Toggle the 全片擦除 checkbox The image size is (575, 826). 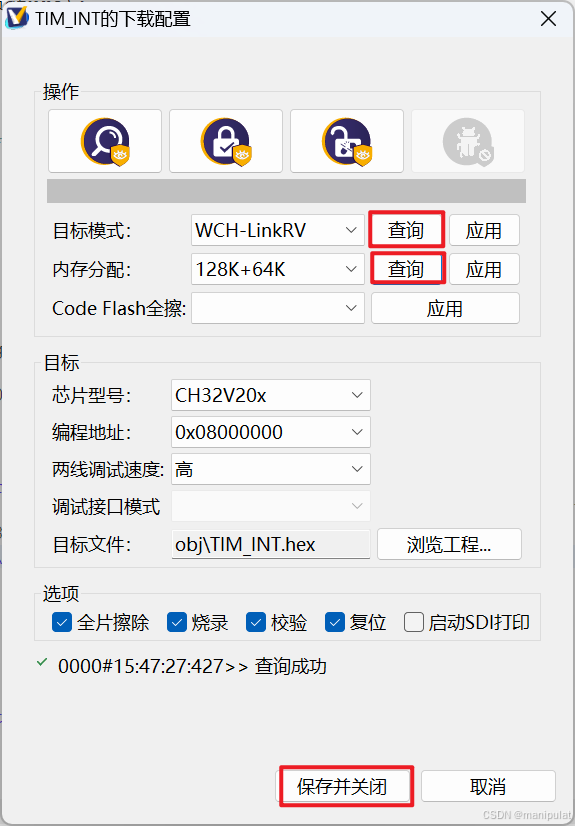(x=62, y=623)
